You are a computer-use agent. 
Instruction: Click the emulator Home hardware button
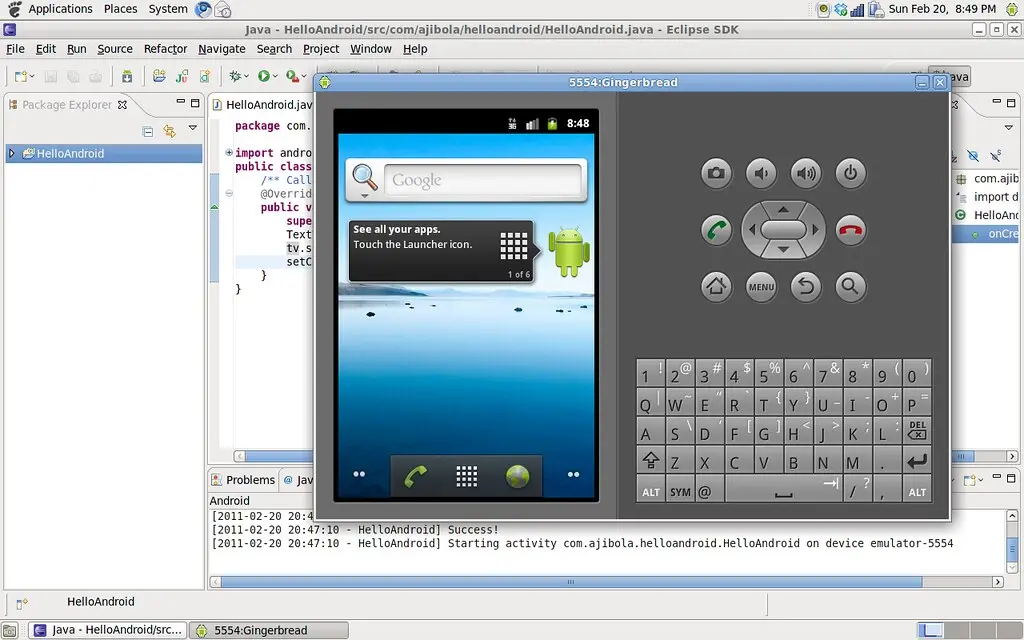point(716,286)
